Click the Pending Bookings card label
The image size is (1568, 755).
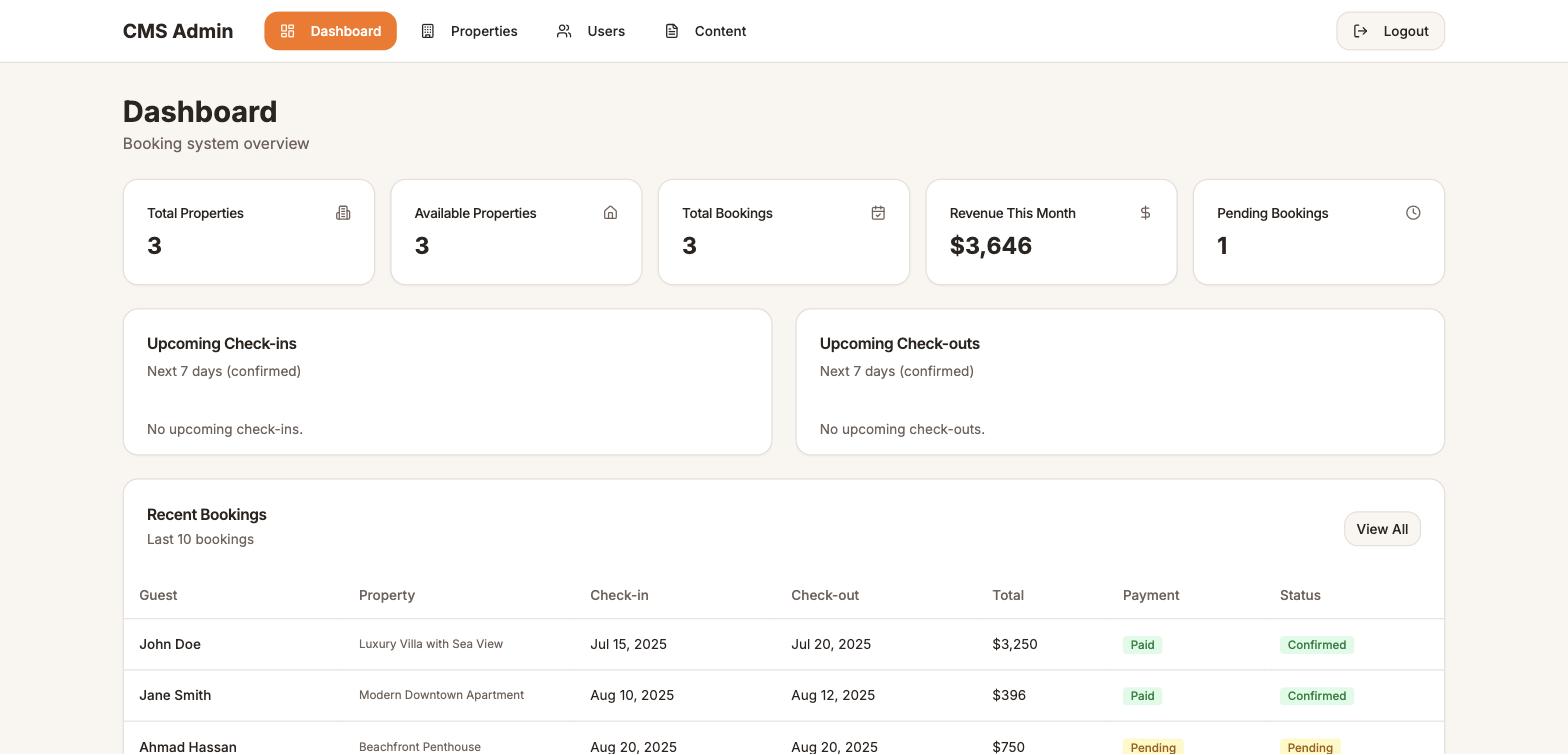pyautogui.click(x=1272, y=213)
